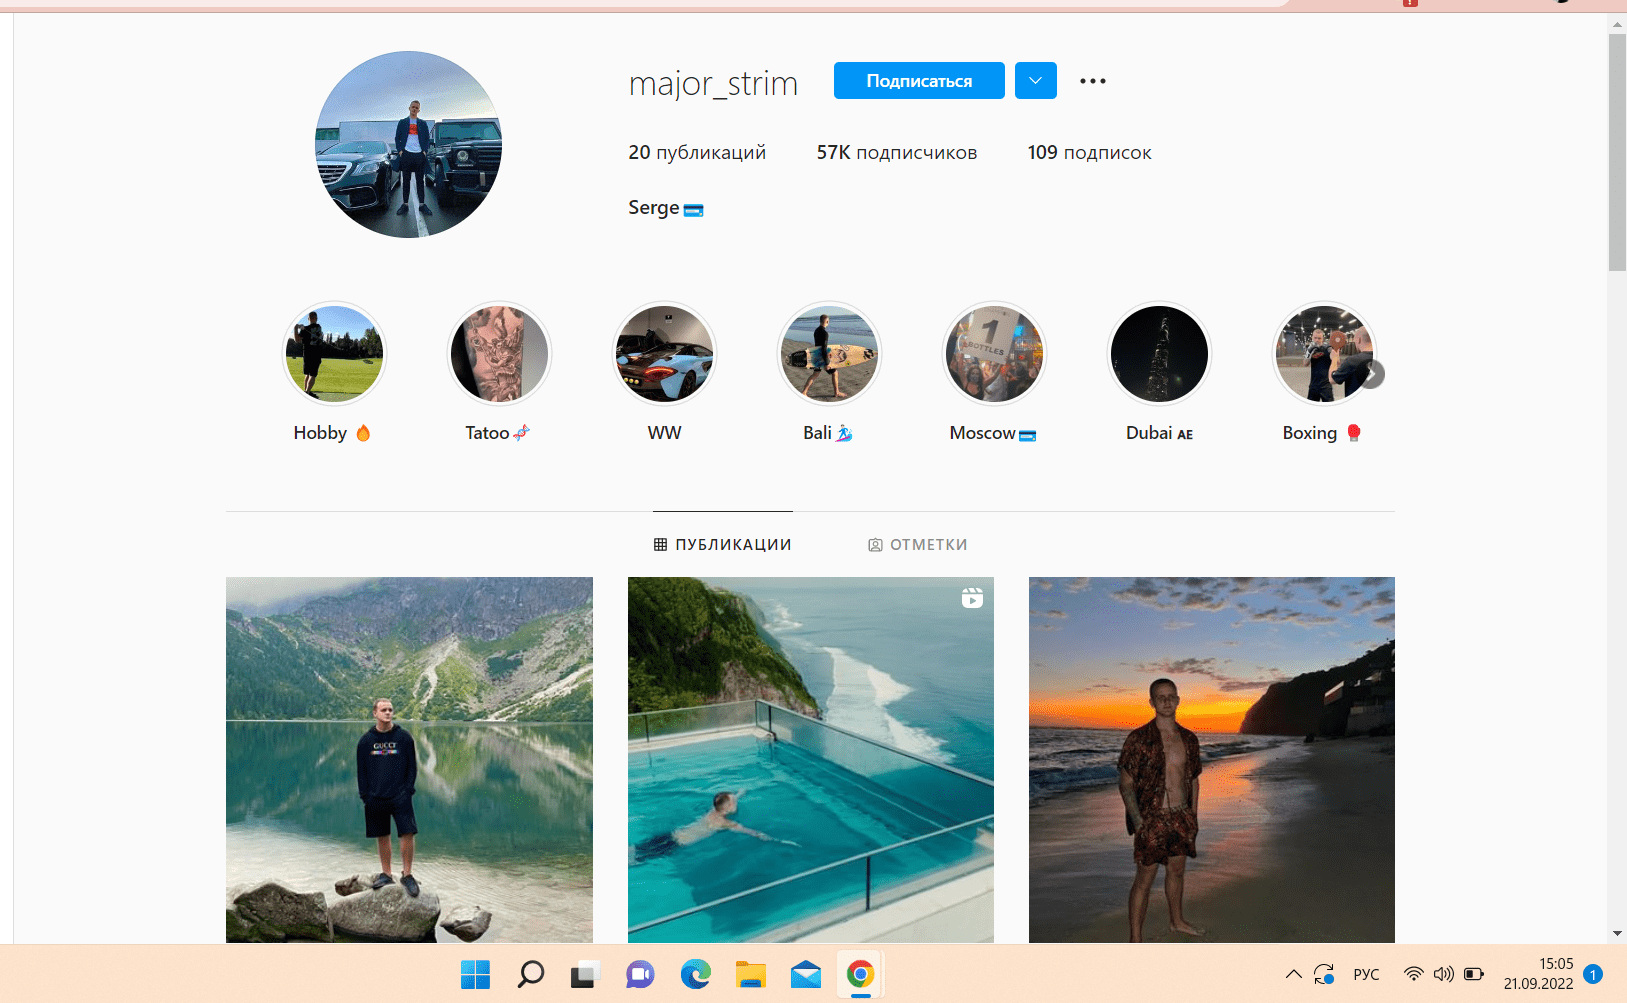This screenshot has height=1003, width=1627.
Task: Open the three-dot options menu
Action: (x=1092, y=81)
